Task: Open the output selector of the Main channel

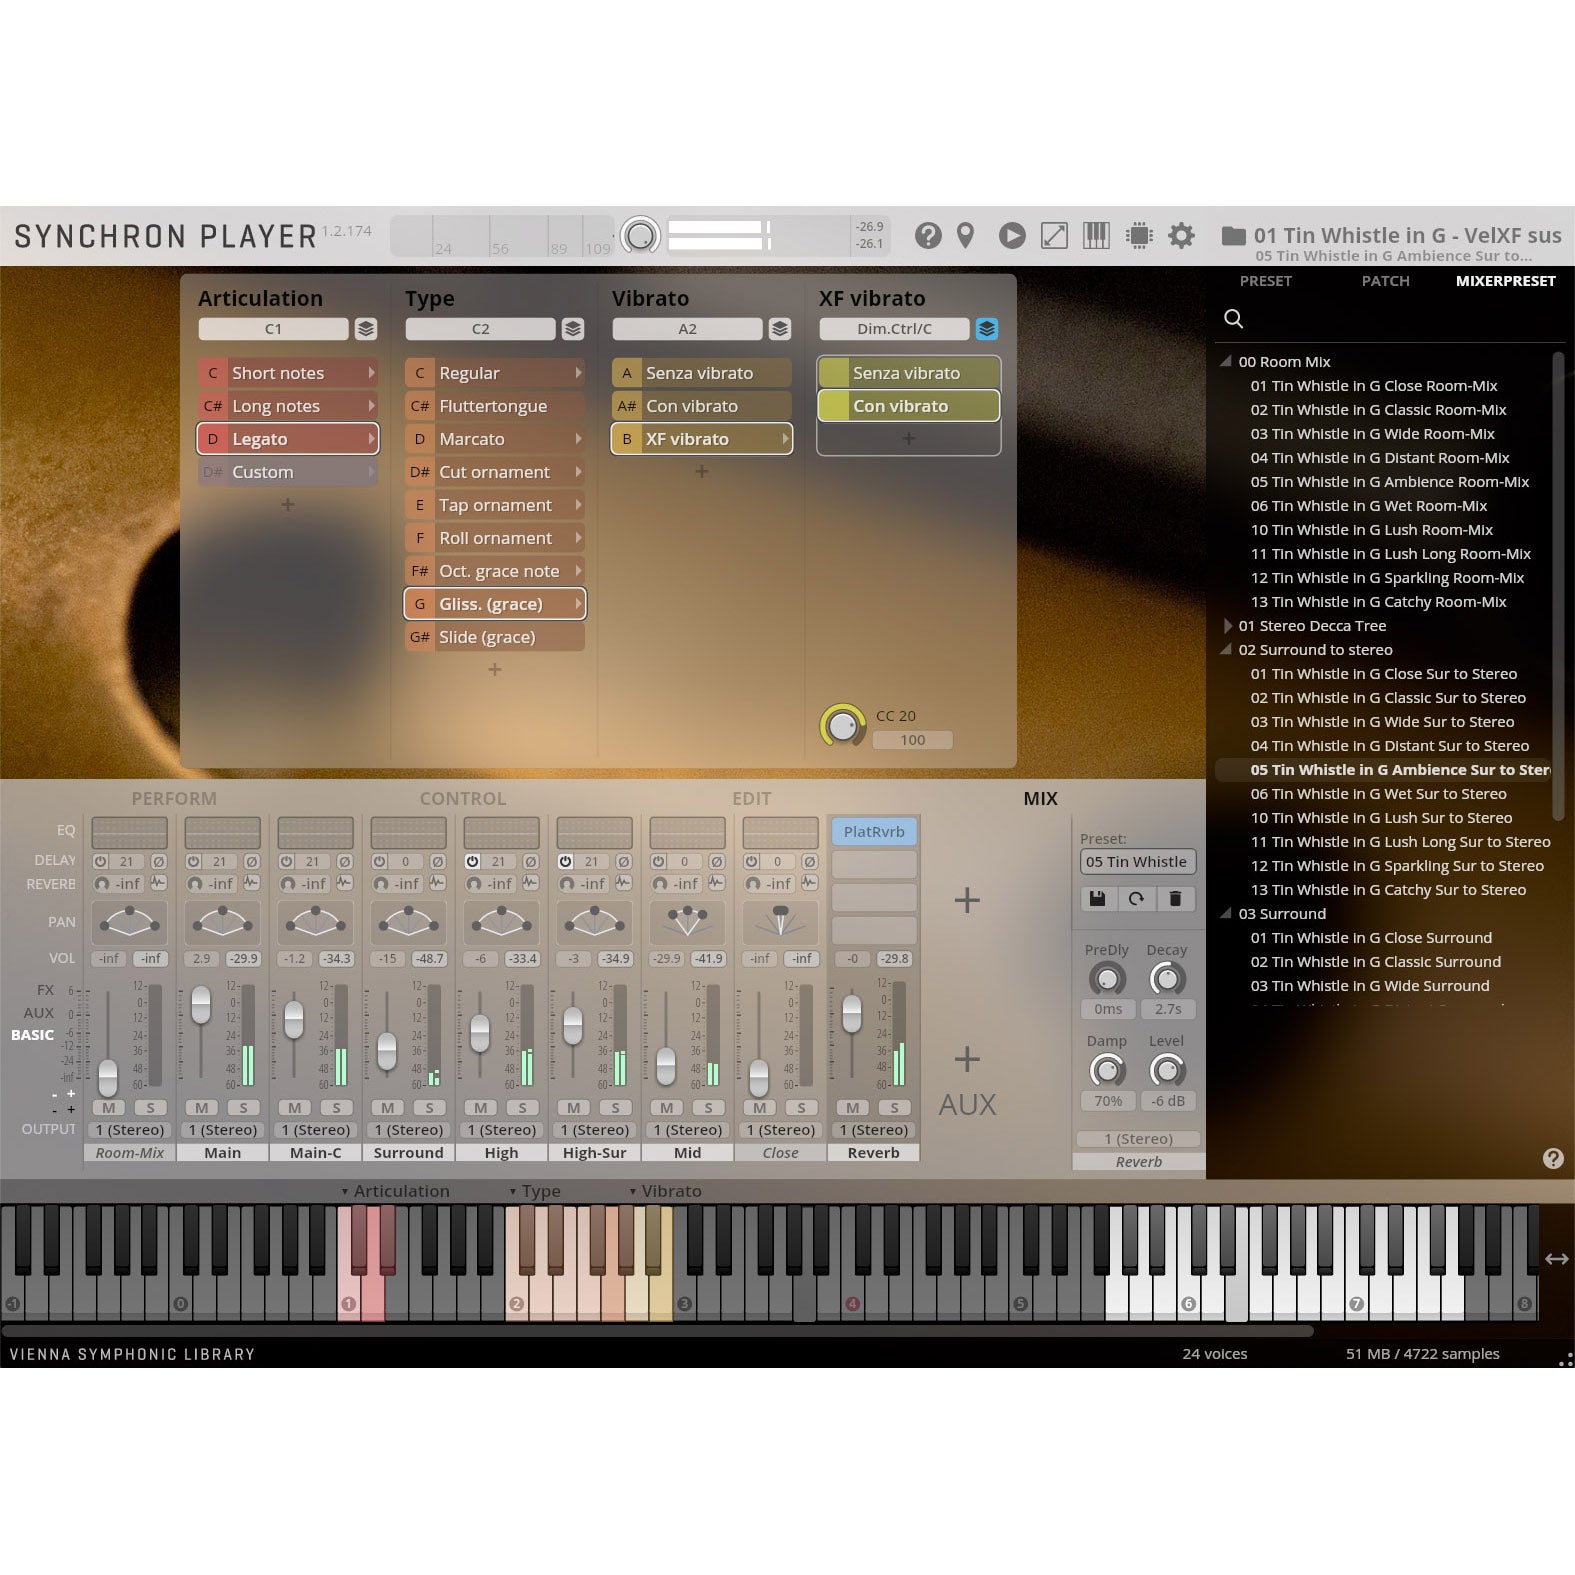Action: [223, 1130]
